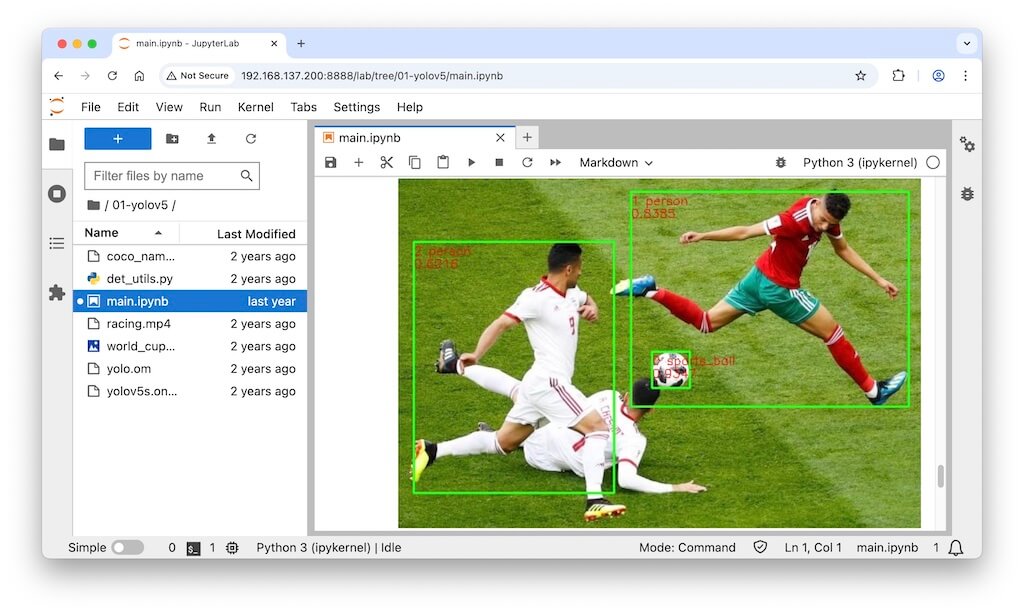The height and width of the screenshot is (614, 1024).
Task: Restart kernel and run all cells
Action: pos(555,162)
